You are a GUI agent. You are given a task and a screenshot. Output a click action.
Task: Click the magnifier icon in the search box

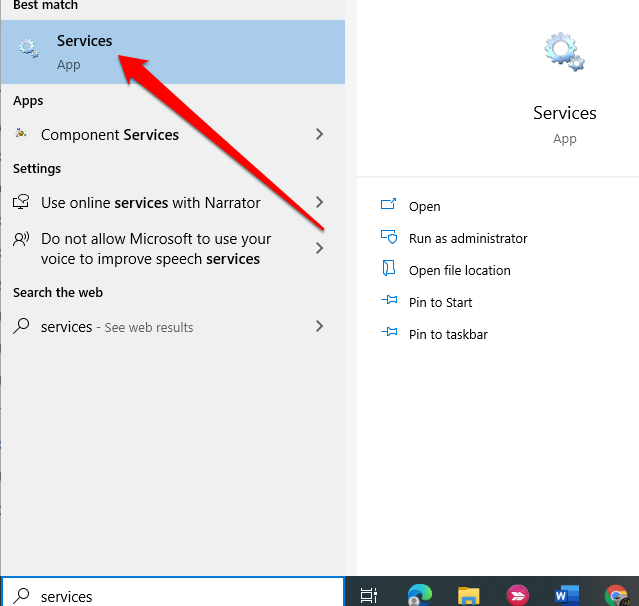tap(21, 596)
